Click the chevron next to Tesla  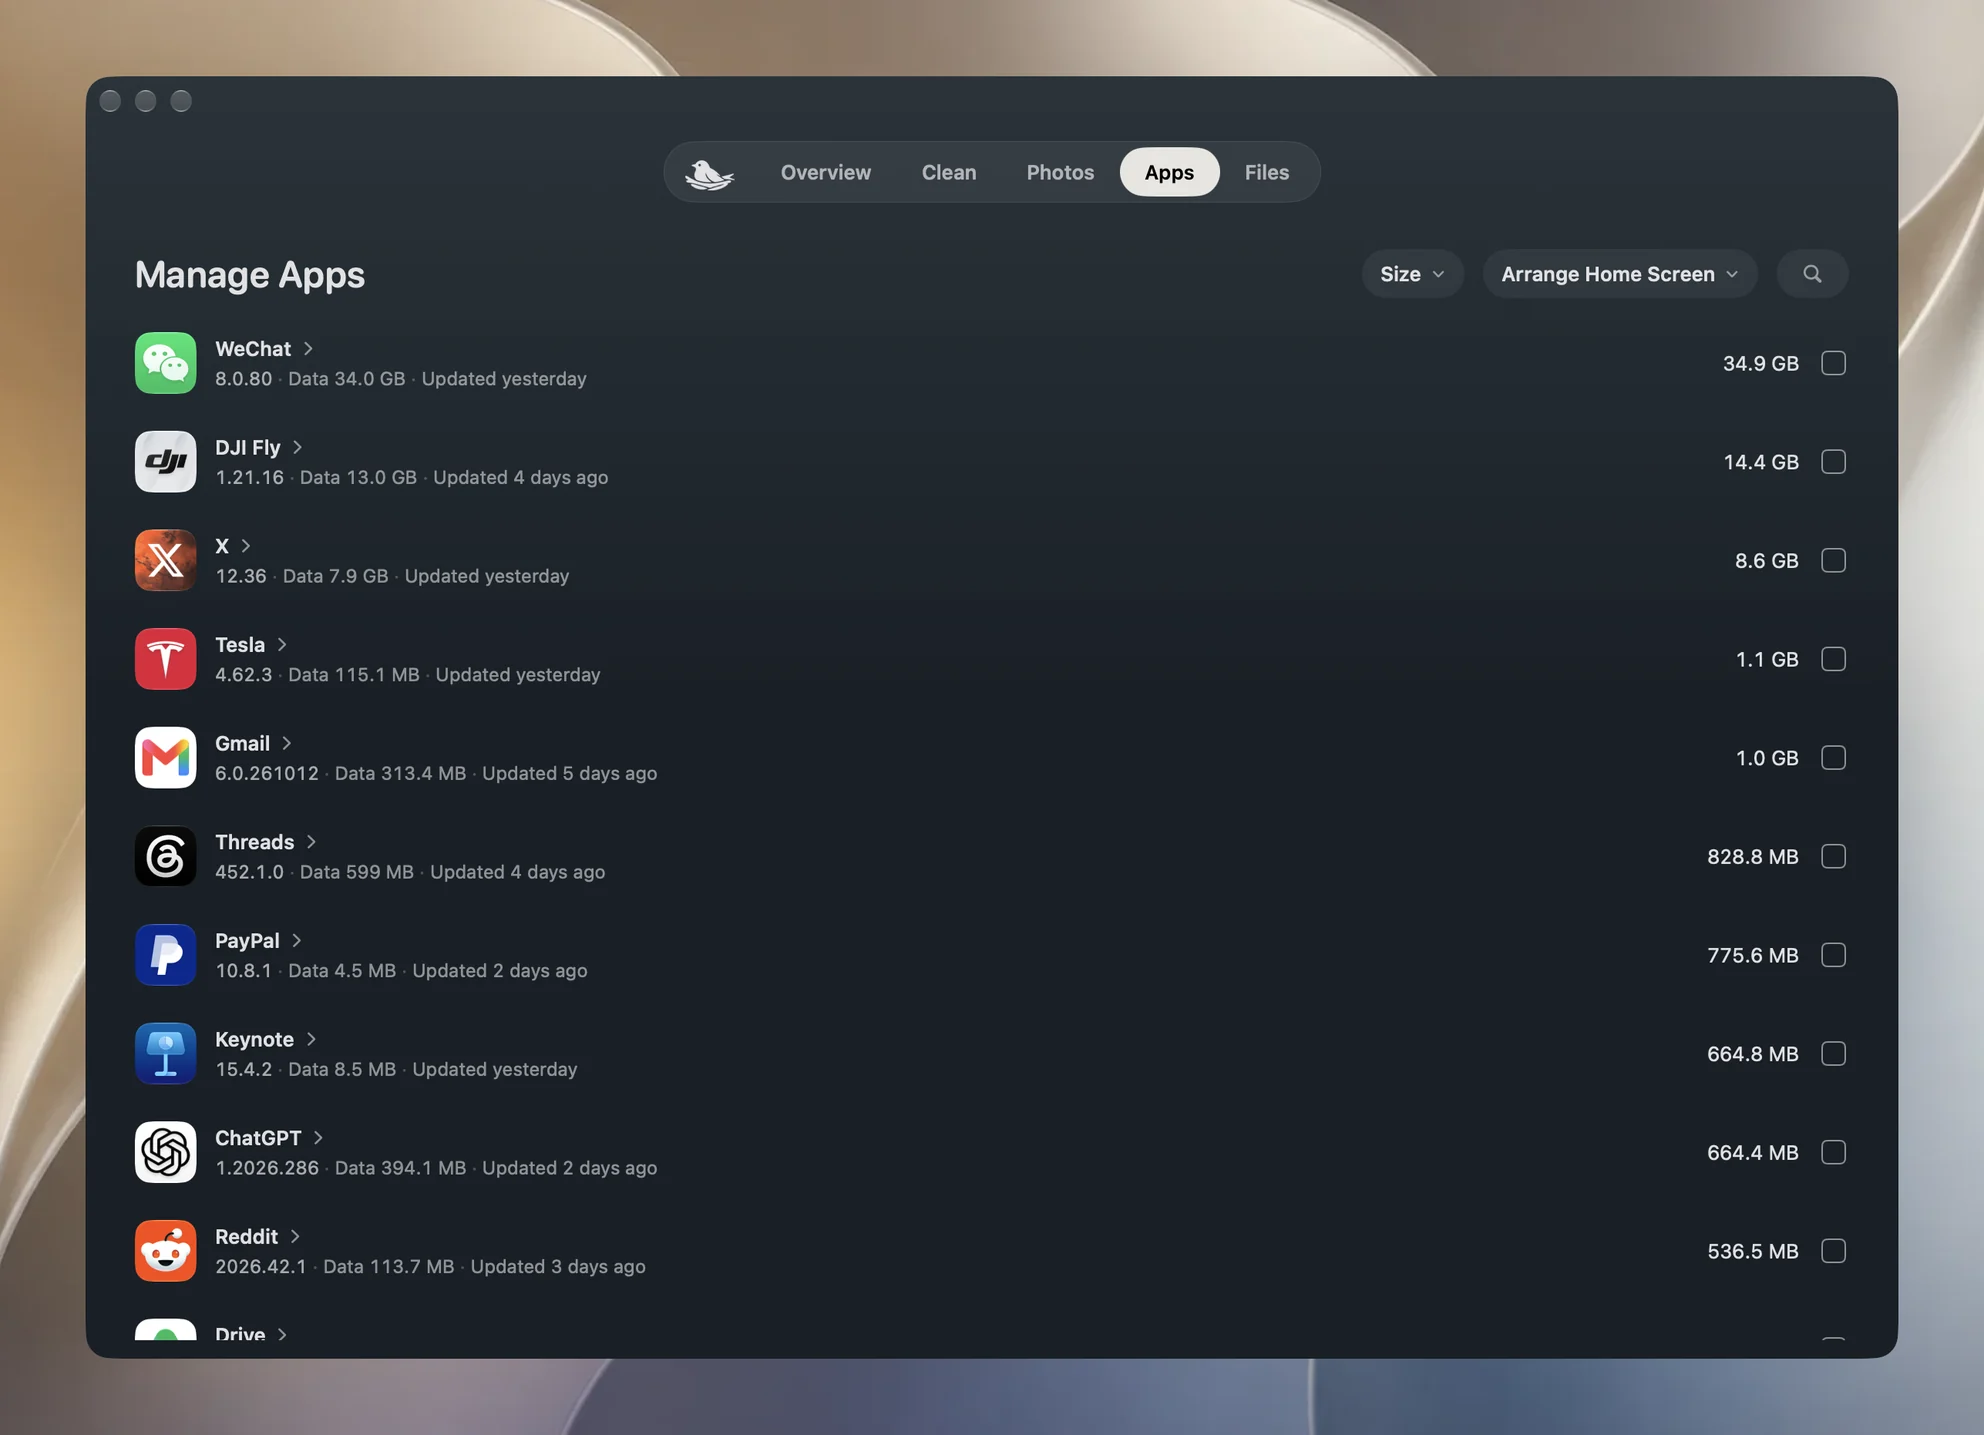(282, 645)
